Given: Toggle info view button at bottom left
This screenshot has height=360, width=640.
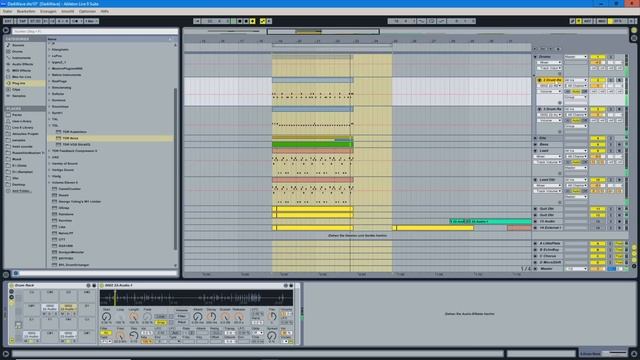Looking at the screenshot, I should [x=6, y=354].
